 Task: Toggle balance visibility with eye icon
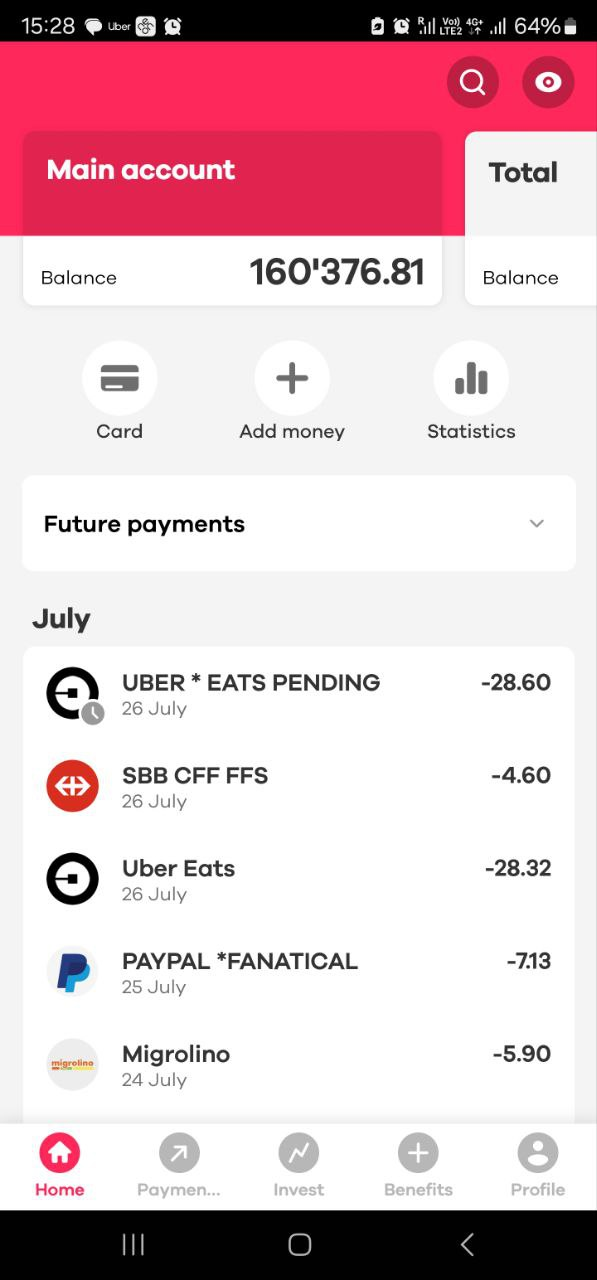click(548, 82)
